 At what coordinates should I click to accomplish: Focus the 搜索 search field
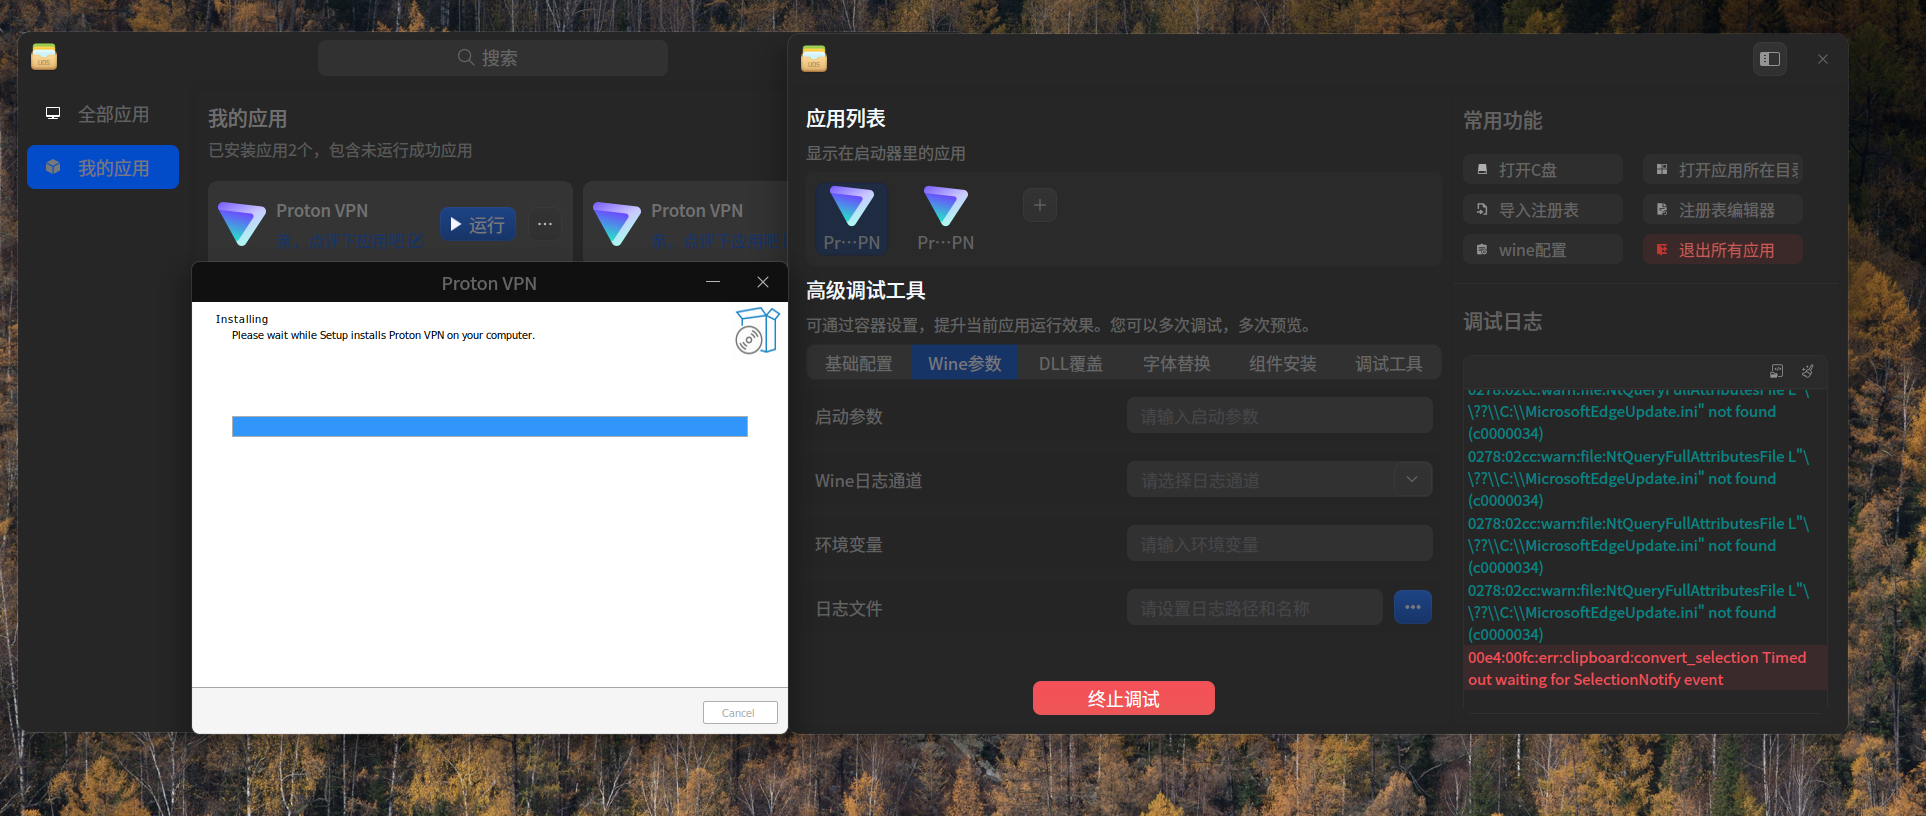(x=493, y=58)
